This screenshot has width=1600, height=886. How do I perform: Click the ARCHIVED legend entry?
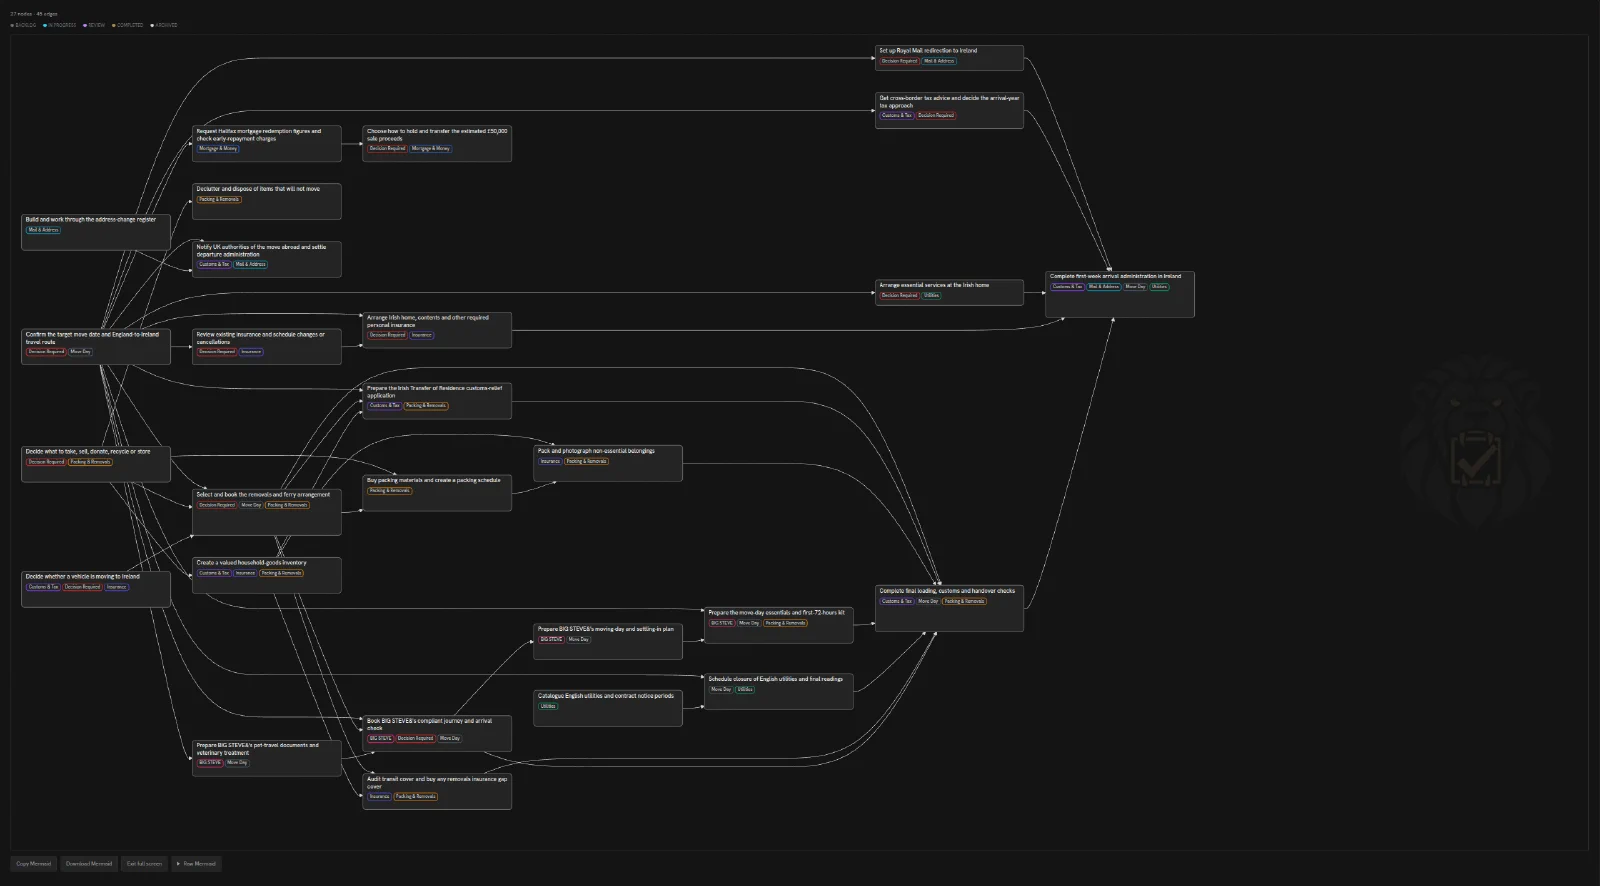tap(164, 25)
